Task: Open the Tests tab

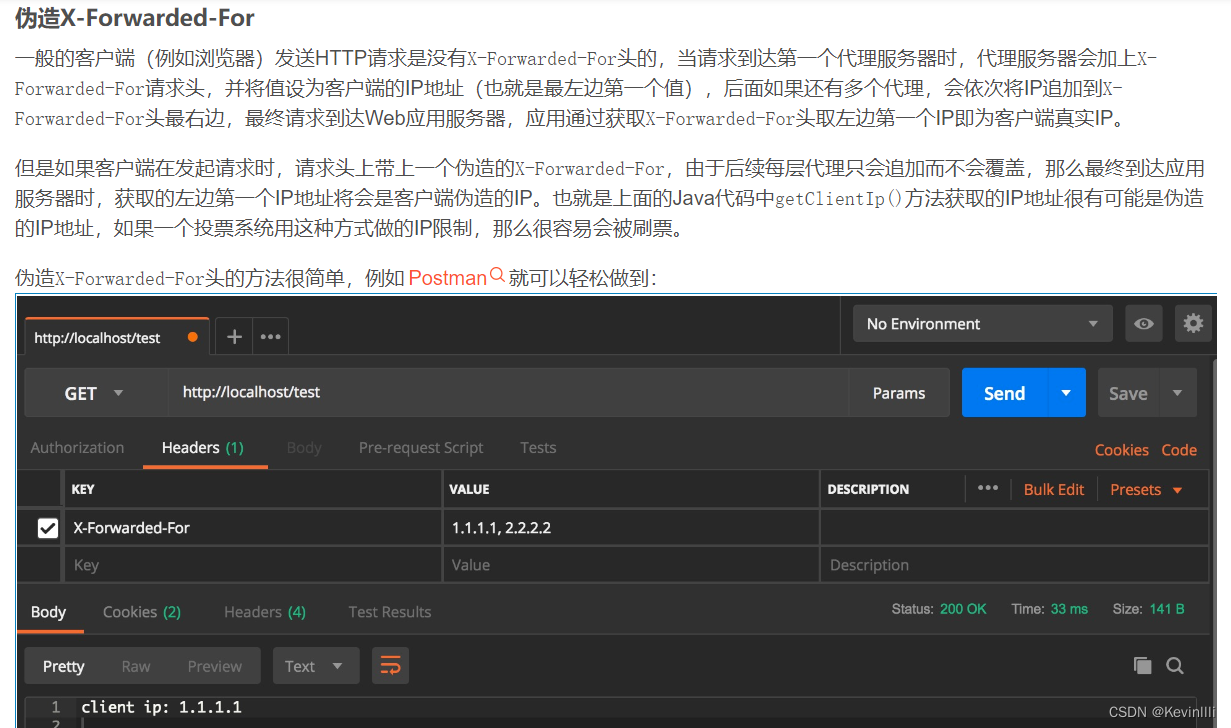Action: 538,448
